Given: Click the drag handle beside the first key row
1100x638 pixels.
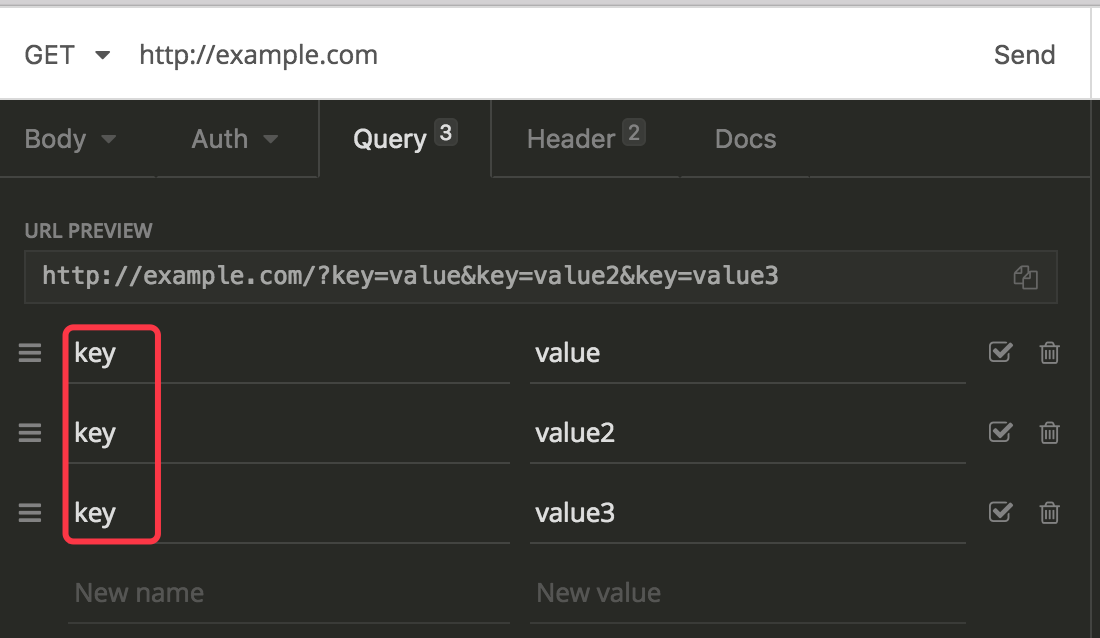Looking at the screenshot, I should [29, 352].
